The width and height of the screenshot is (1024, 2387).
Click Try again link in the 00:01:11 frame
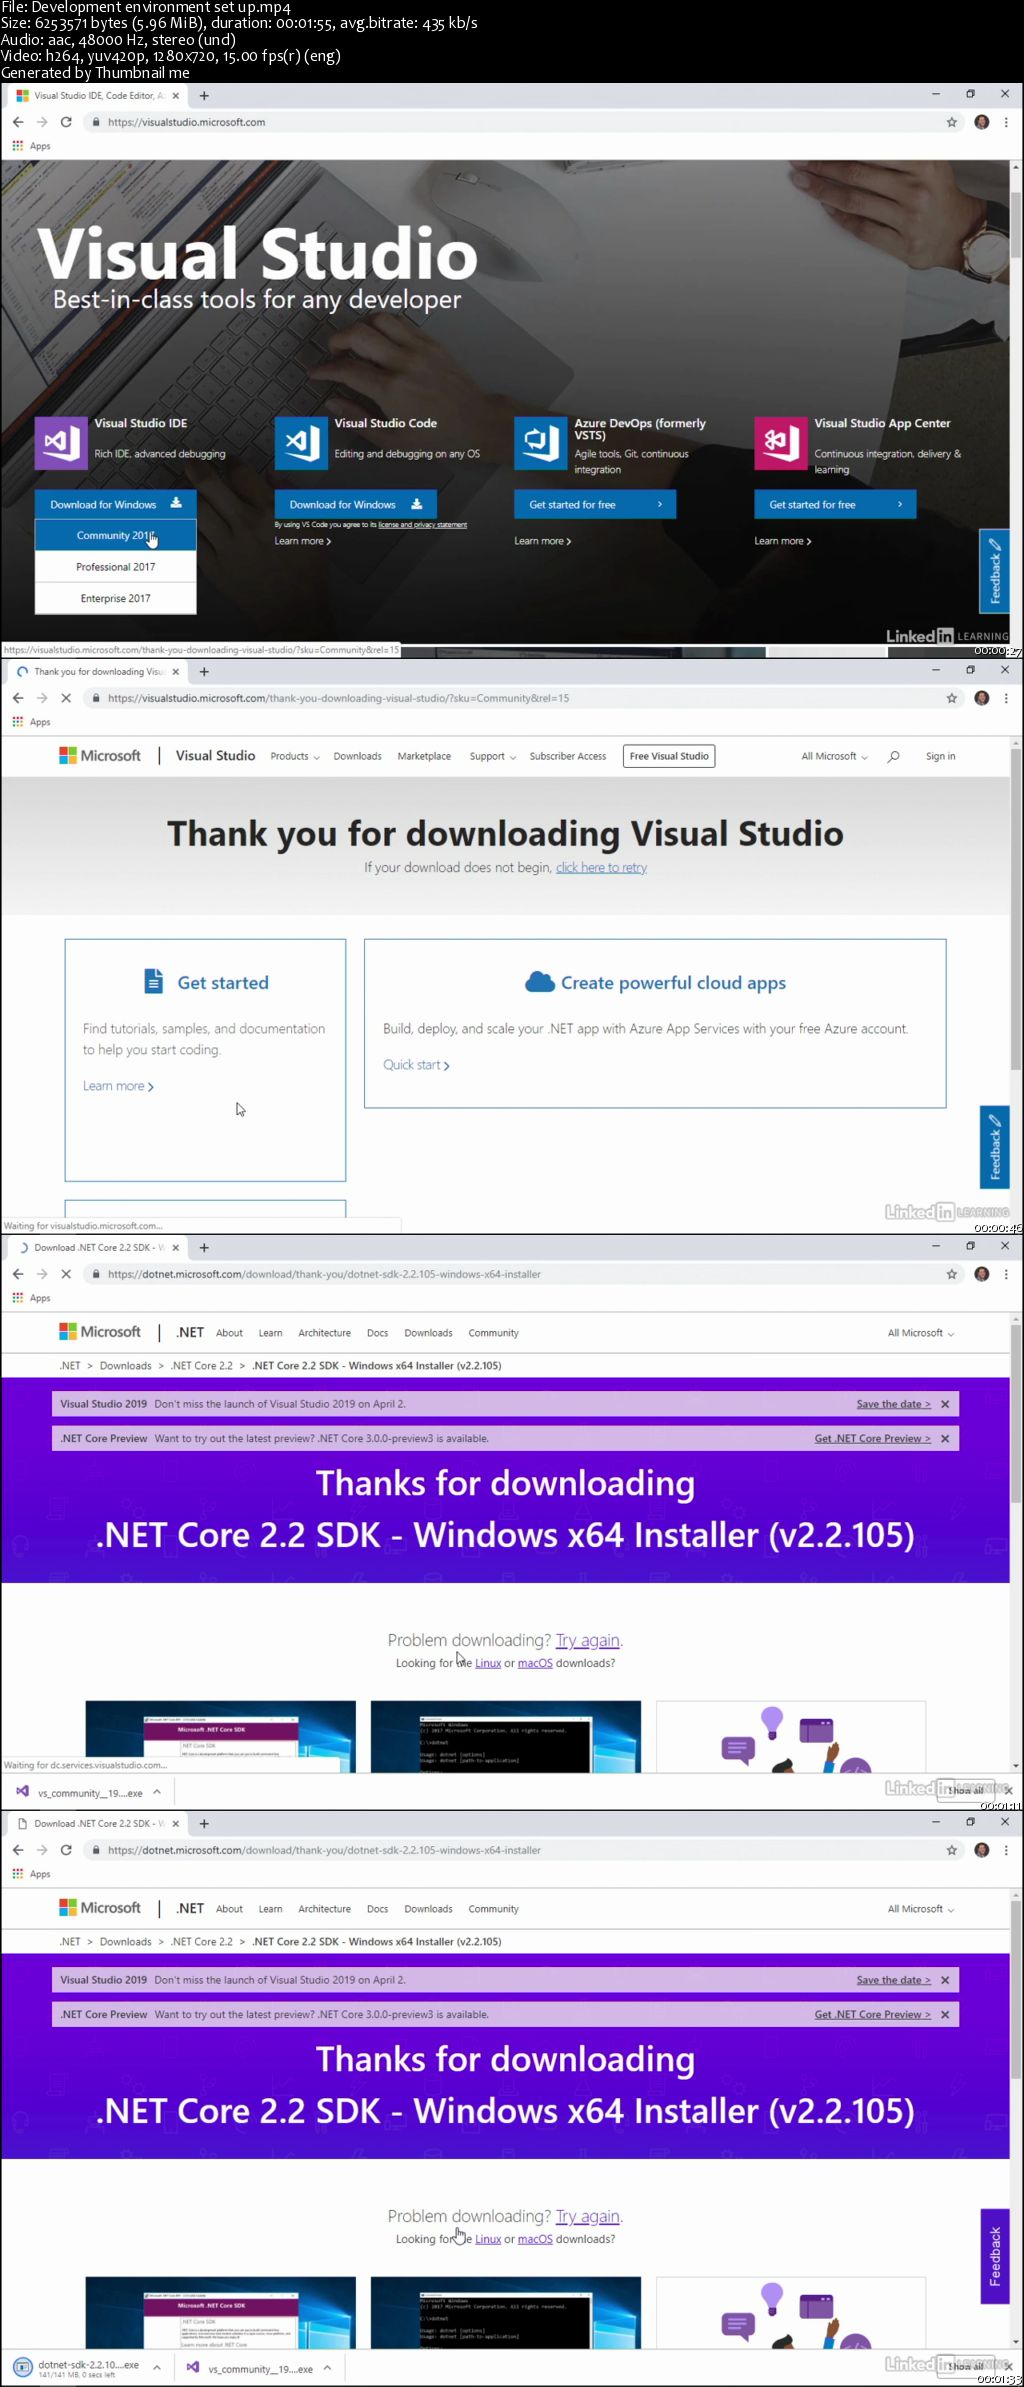click(588, 1640)
